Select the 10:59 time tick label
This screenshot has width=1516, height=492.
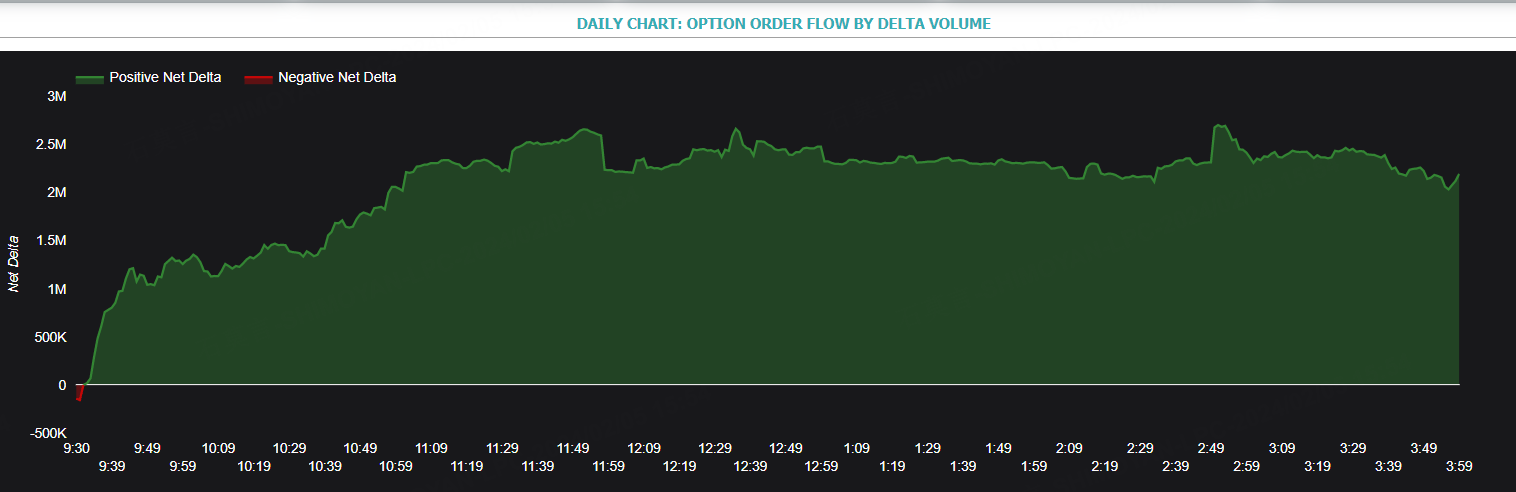397,466
